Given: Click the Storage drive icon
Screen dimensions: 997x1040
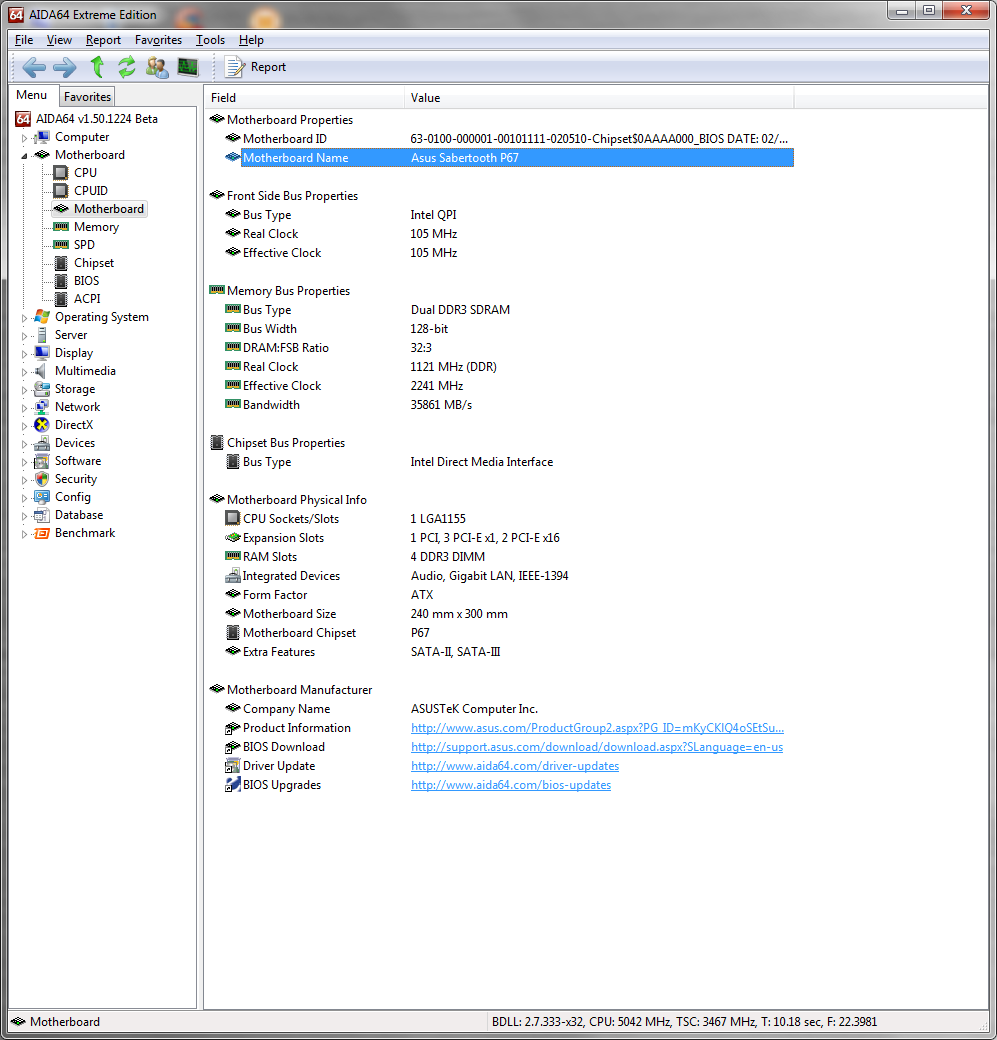Looking at the screenshot, I should click(x=42, y=388).
